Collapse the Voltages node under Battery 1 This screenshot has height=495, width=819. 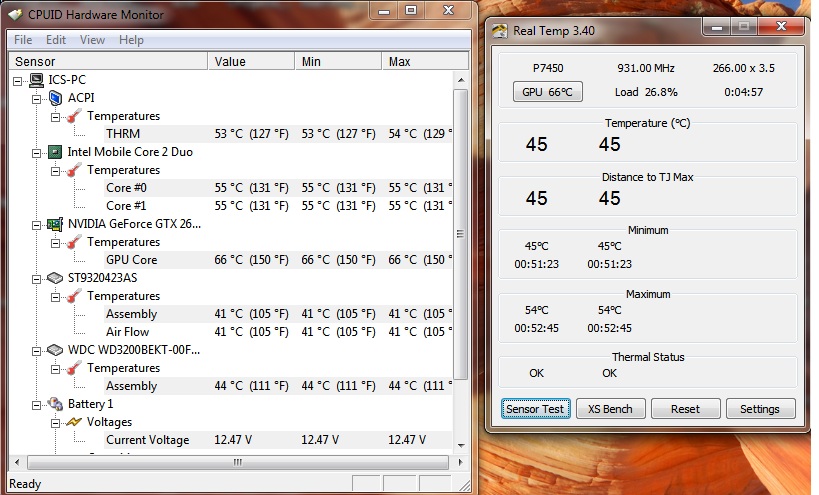(55, 423)
